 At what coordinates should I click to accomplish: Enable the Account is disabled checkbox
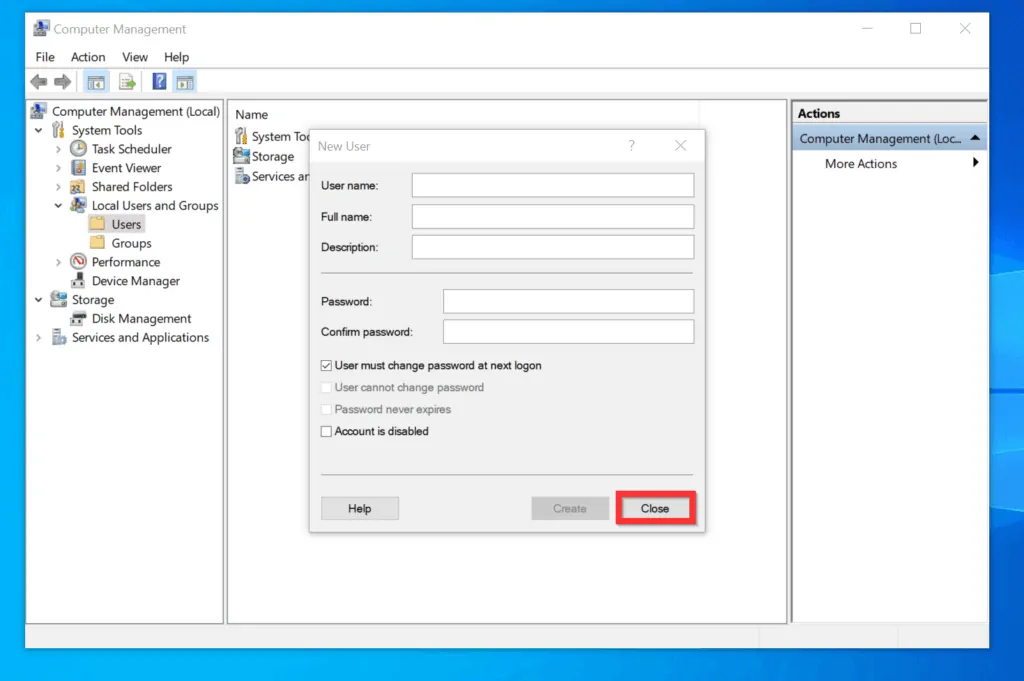[x=326, y=432]
